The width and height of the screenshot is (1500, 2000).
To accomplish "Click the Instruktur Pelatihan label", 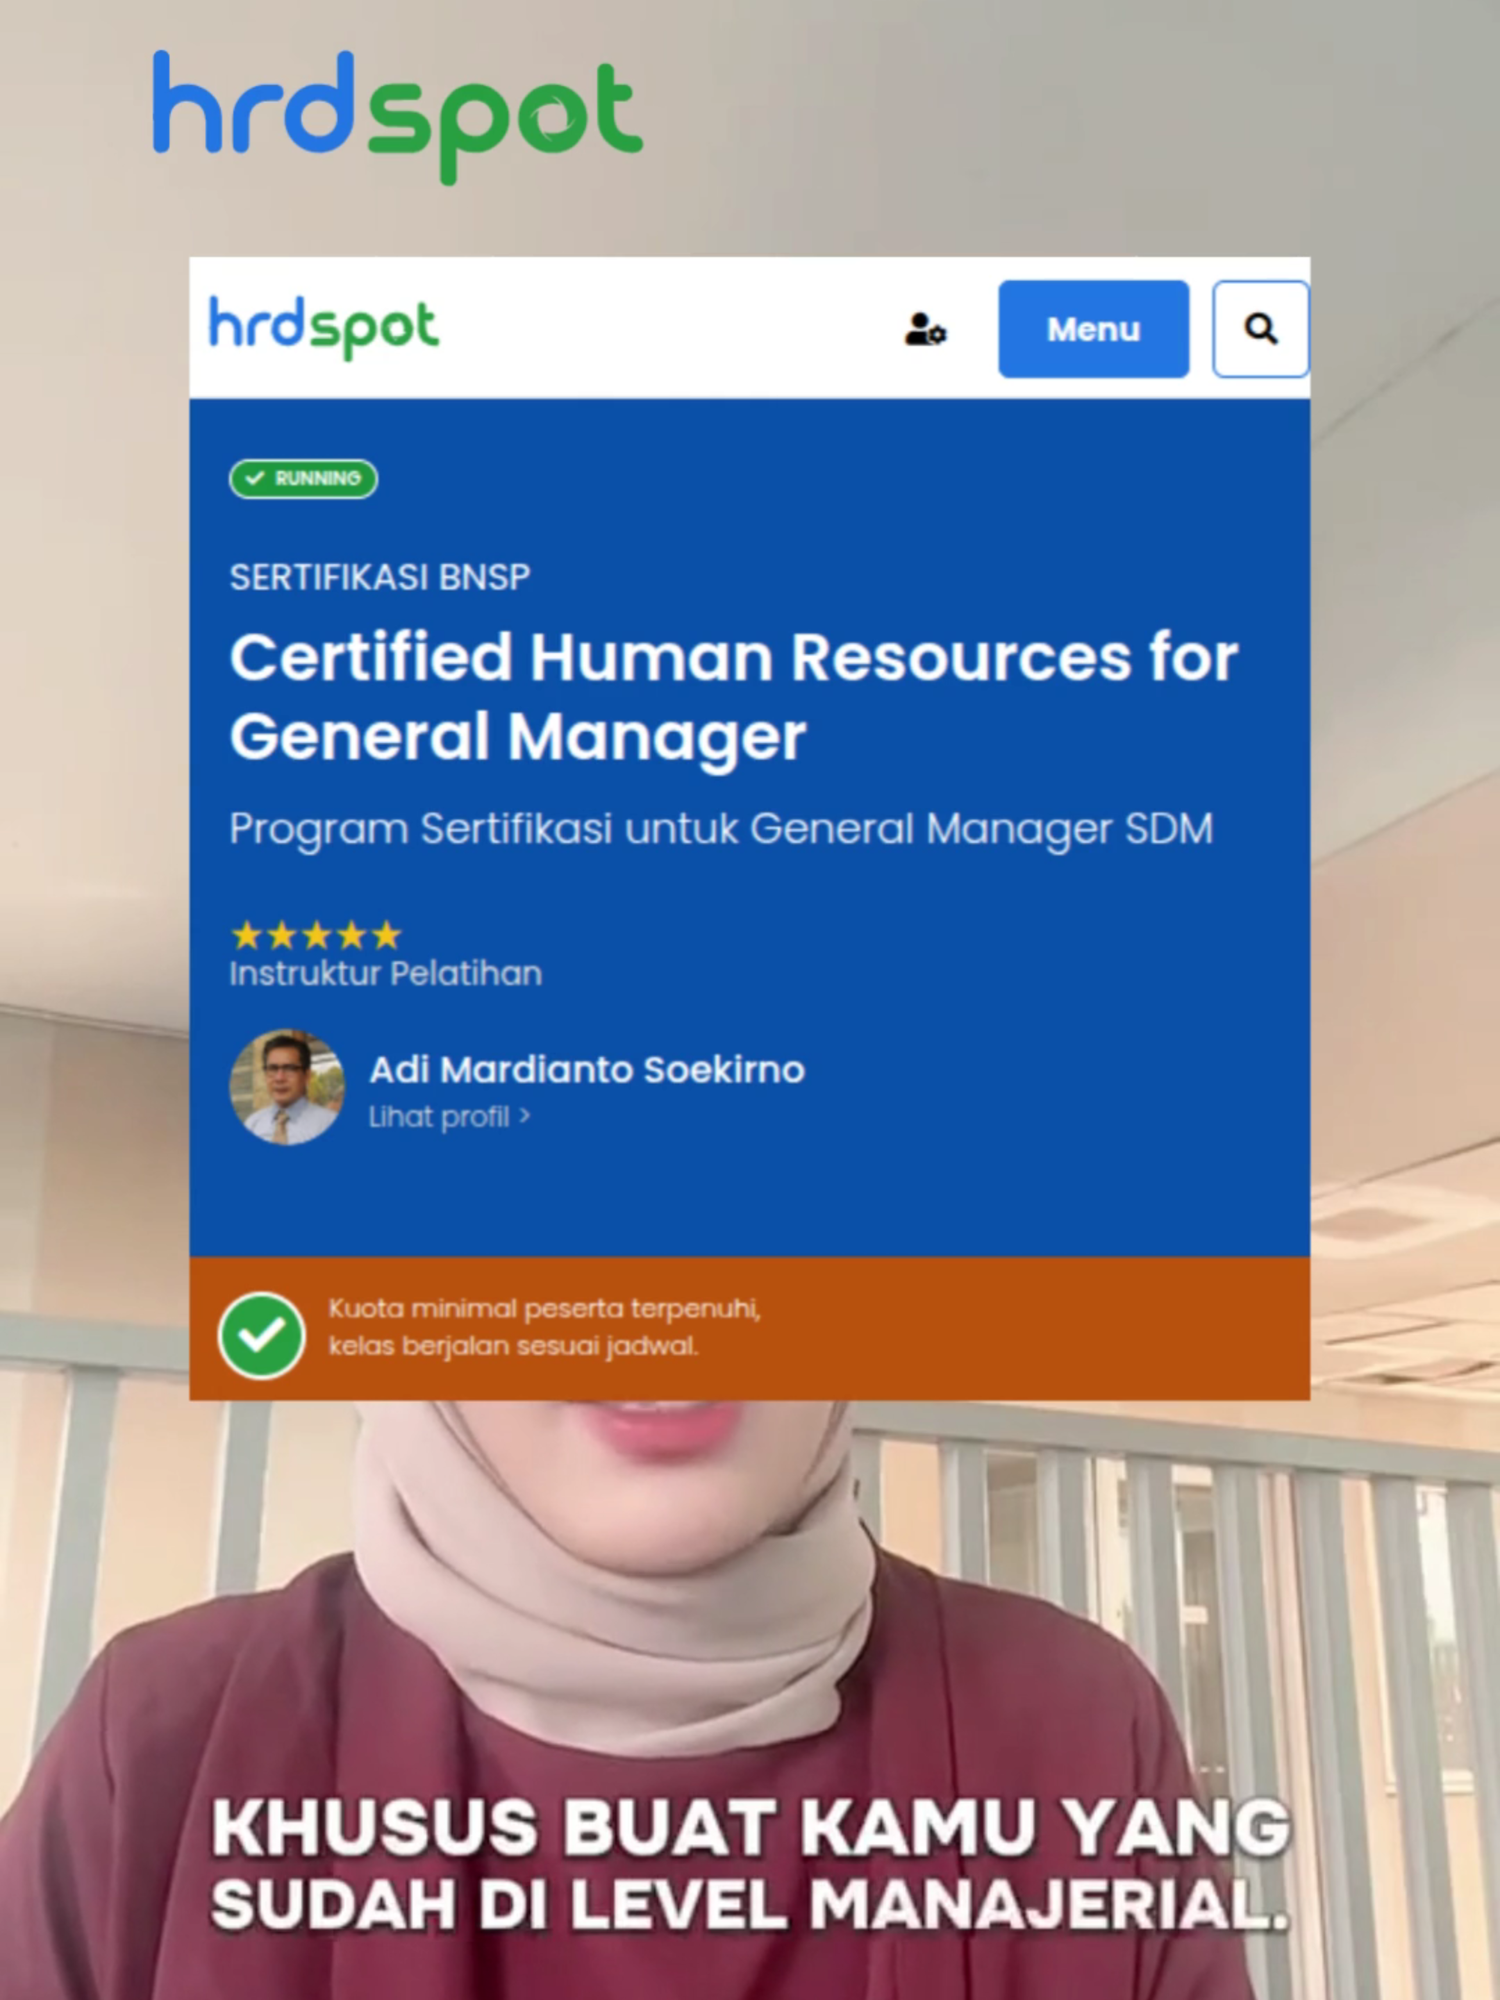I will pos(386,973).
